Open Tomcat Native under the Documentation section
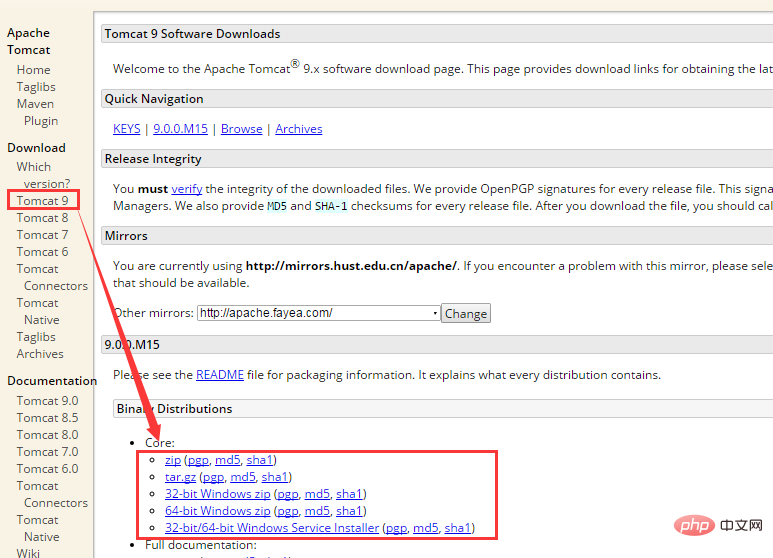Viewport: 773px width, 558px height. 38,528
